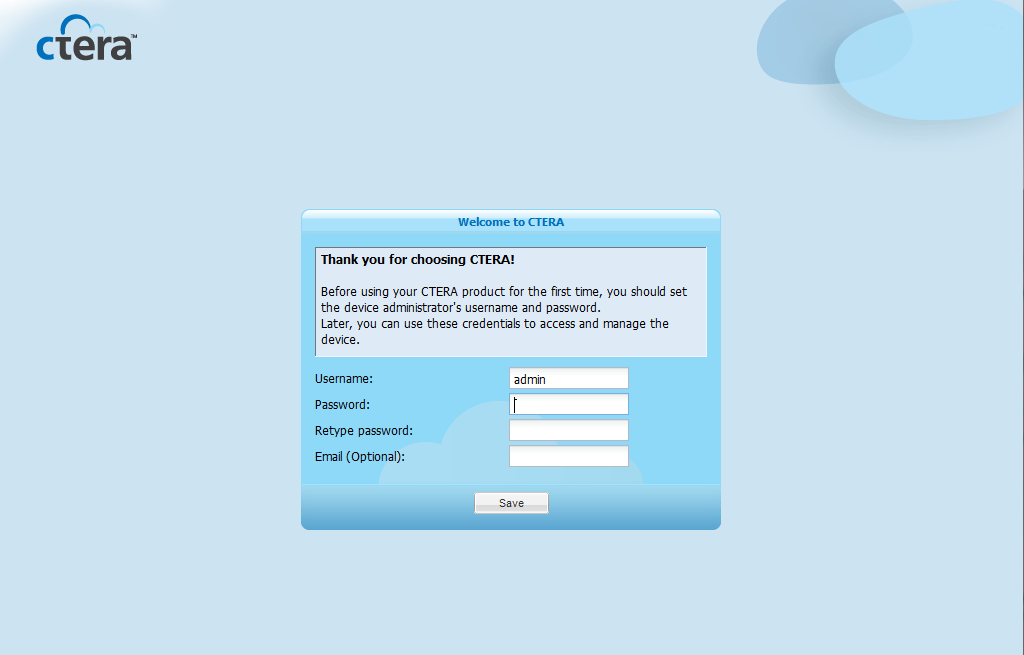Click the 'Welcome to CTERA' title
The height and width of the screenshot is (655, 1024).
[511, 222]
